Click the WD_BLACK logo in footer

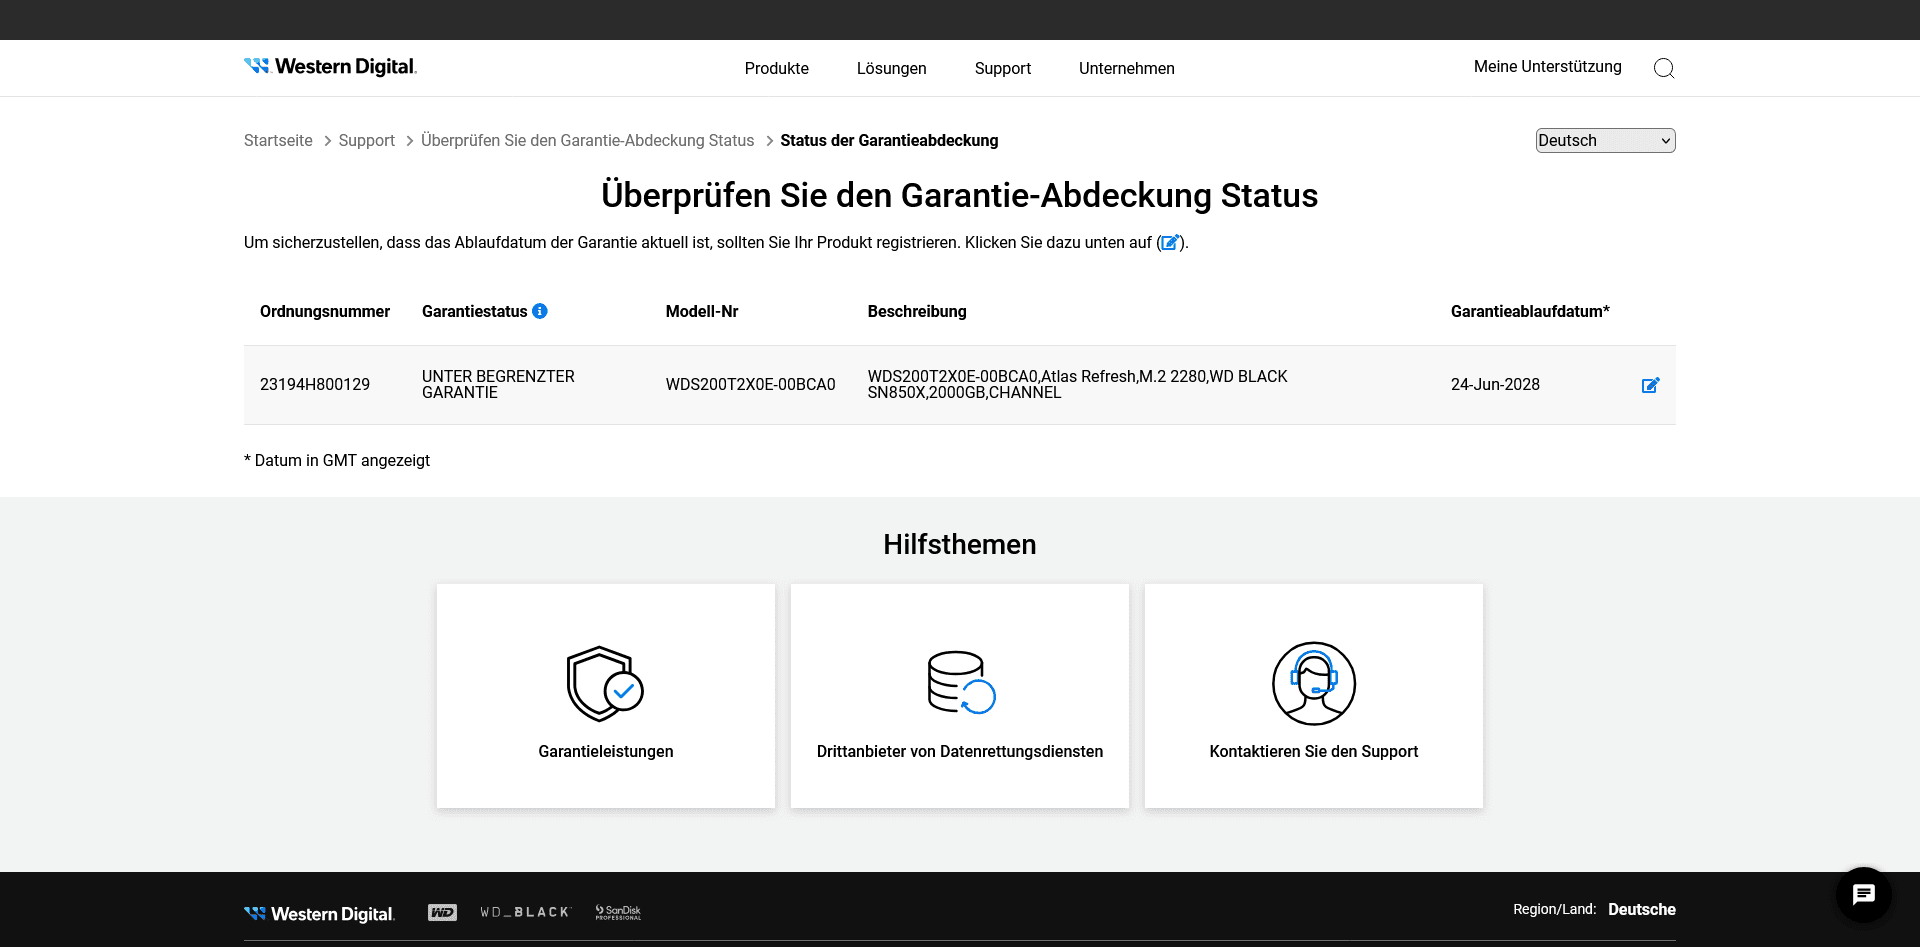click(x=524, y=912)
